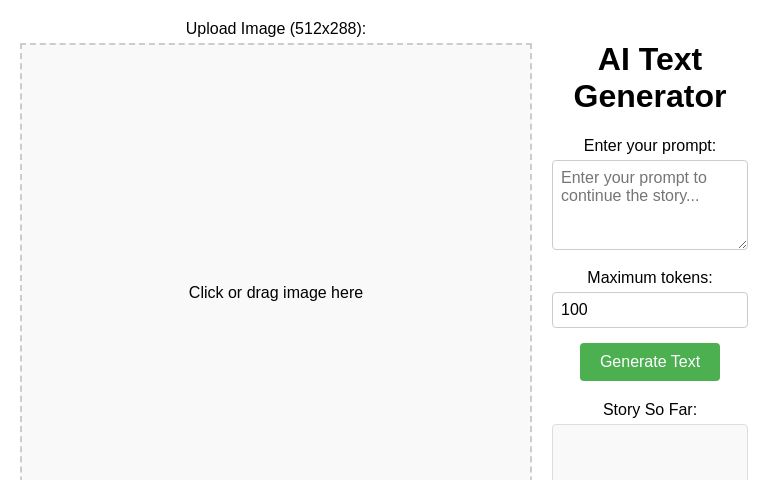Image resolution: width=768 pixels, height=480 pixels.
Task: Click the "Click or drag image here" text
Action: pos(276,293)
